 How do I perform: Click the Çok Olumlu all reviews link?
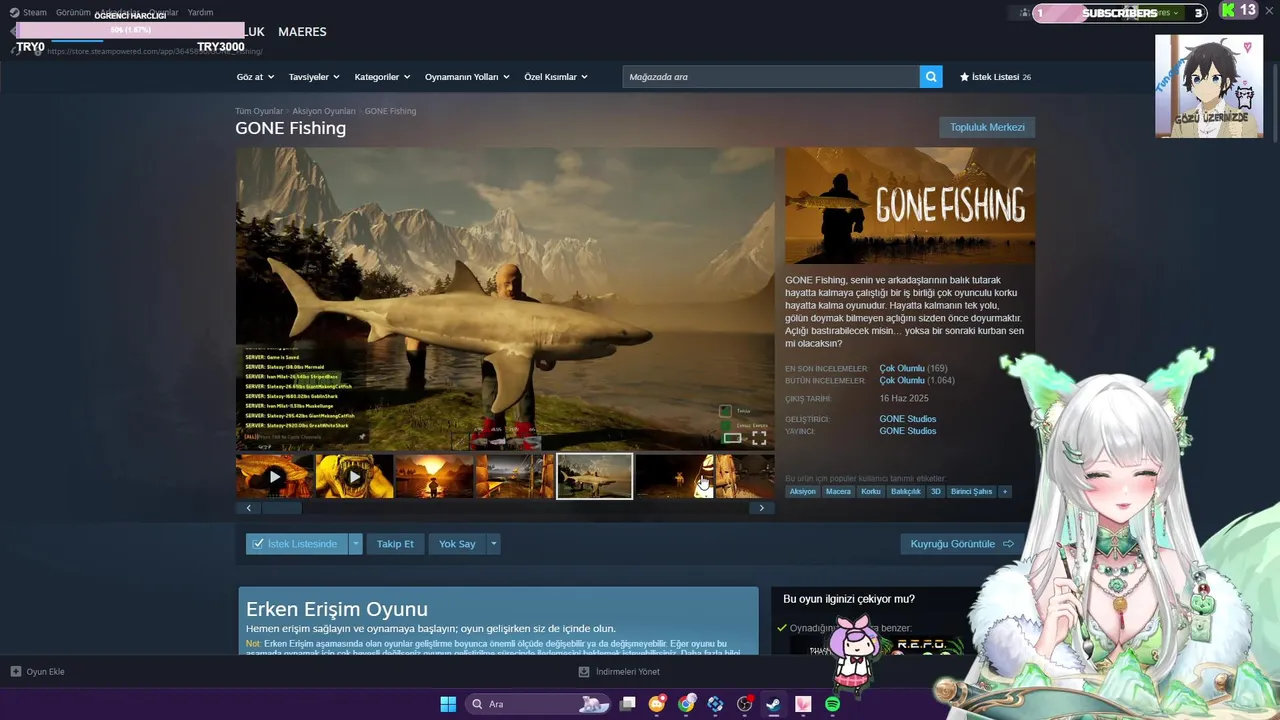[x=902, y=381]
